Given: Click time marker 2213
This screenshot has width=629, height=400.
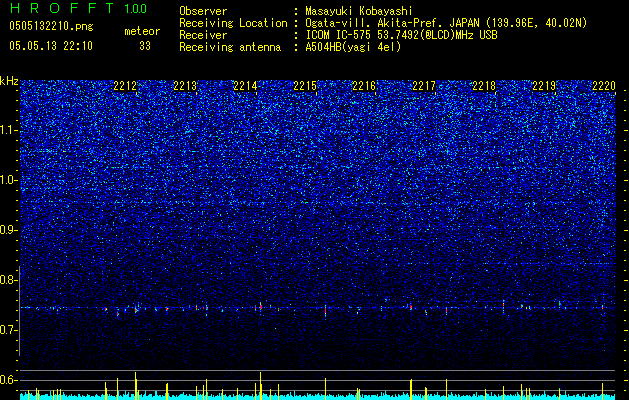Looking at the screenshot, I should tap(185, 86).
